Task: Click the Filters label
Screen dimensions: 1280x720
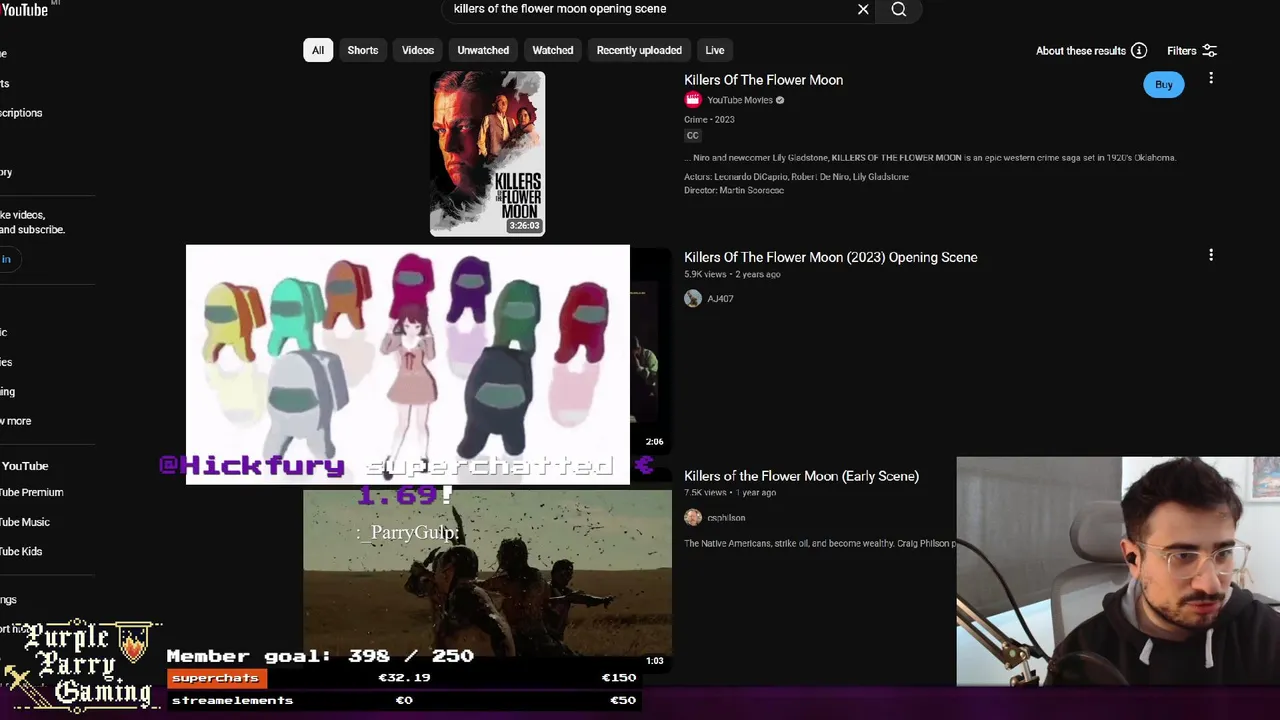Action: point(1182,51)
